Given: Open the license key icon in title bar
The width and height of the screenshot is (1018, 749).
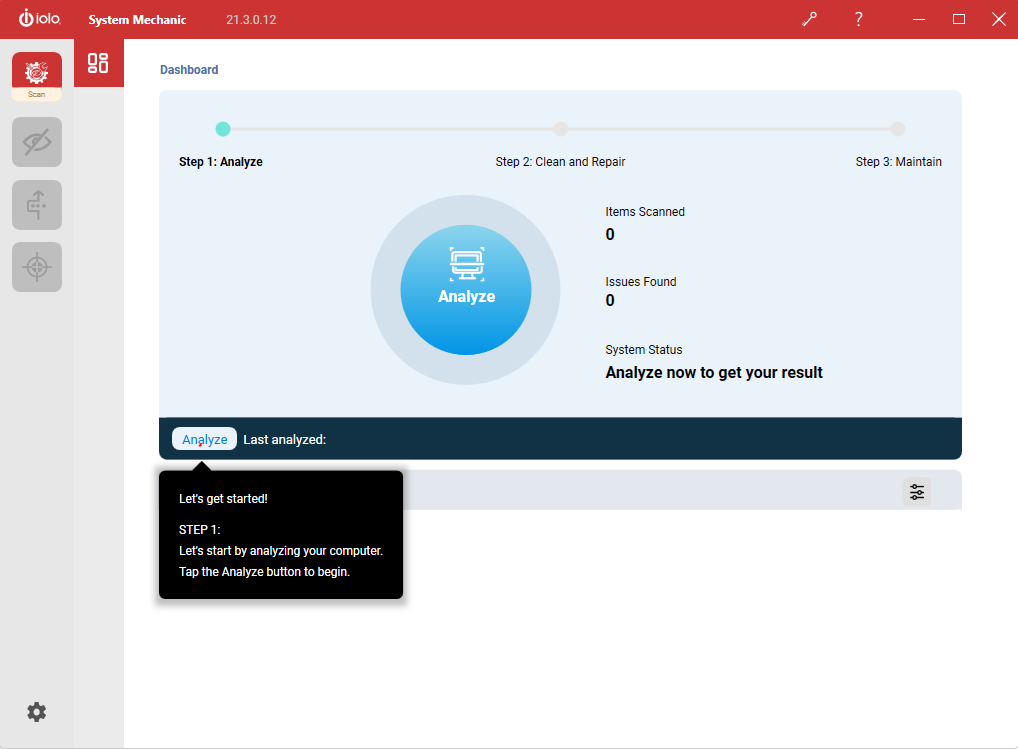Looking at the screenshot, I should pyautogui.click(x=809, y=19).
